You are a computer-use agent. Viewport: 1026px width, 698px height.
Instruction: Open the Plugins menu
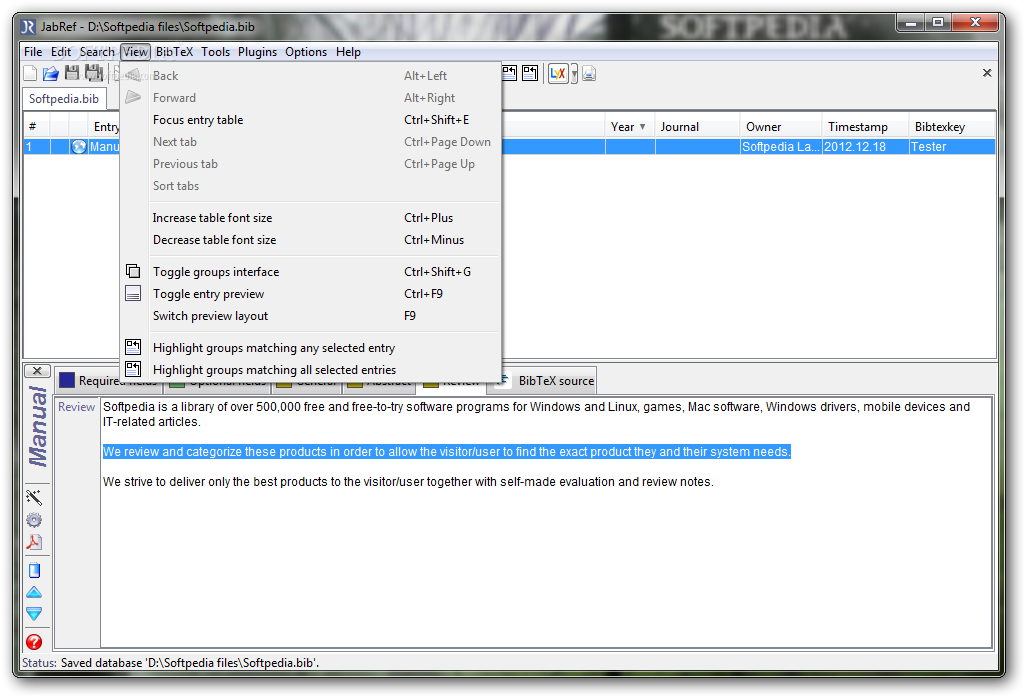[x=257, y=52]
